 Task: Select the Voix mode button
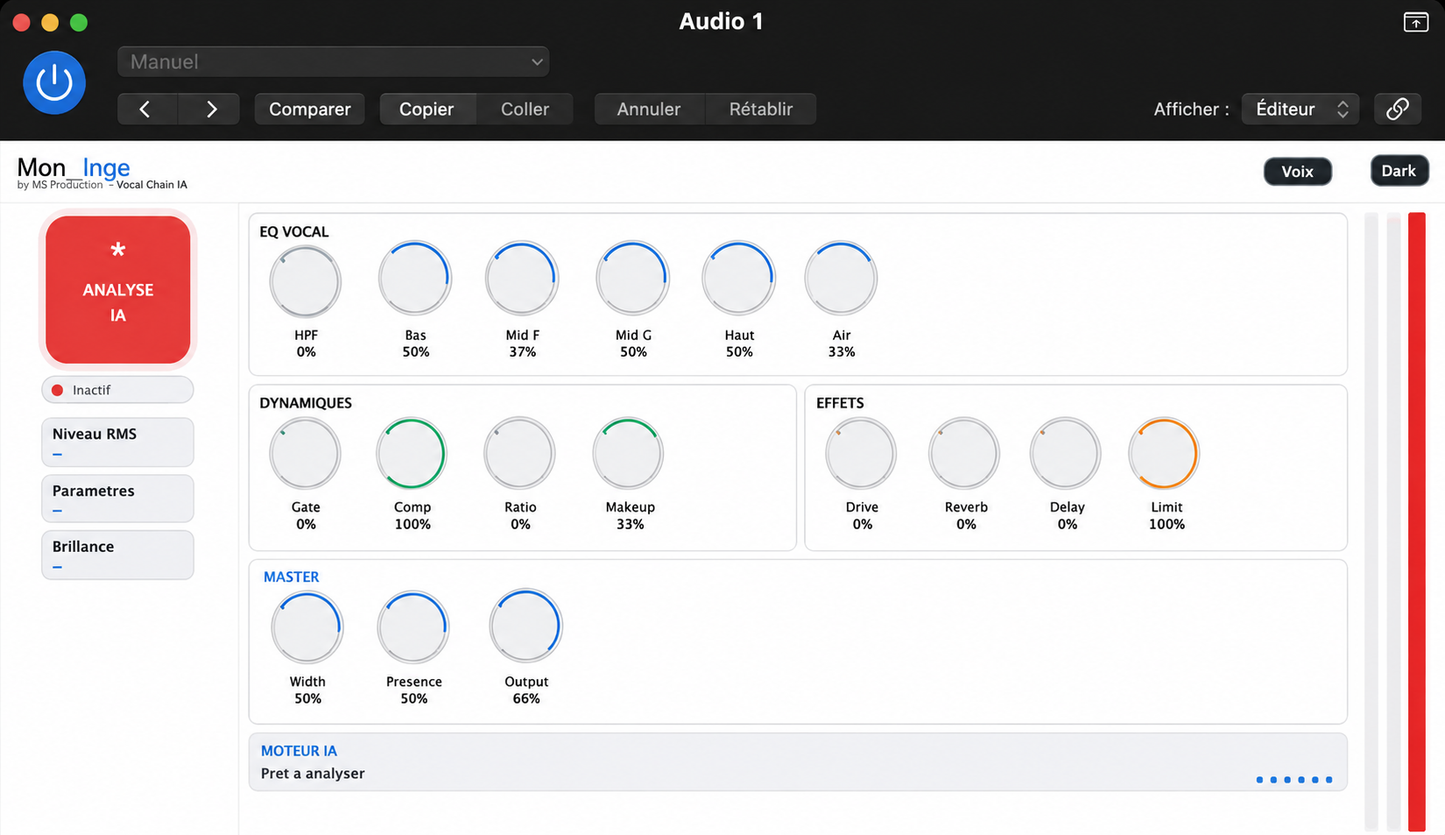[x=1298, y=171]
